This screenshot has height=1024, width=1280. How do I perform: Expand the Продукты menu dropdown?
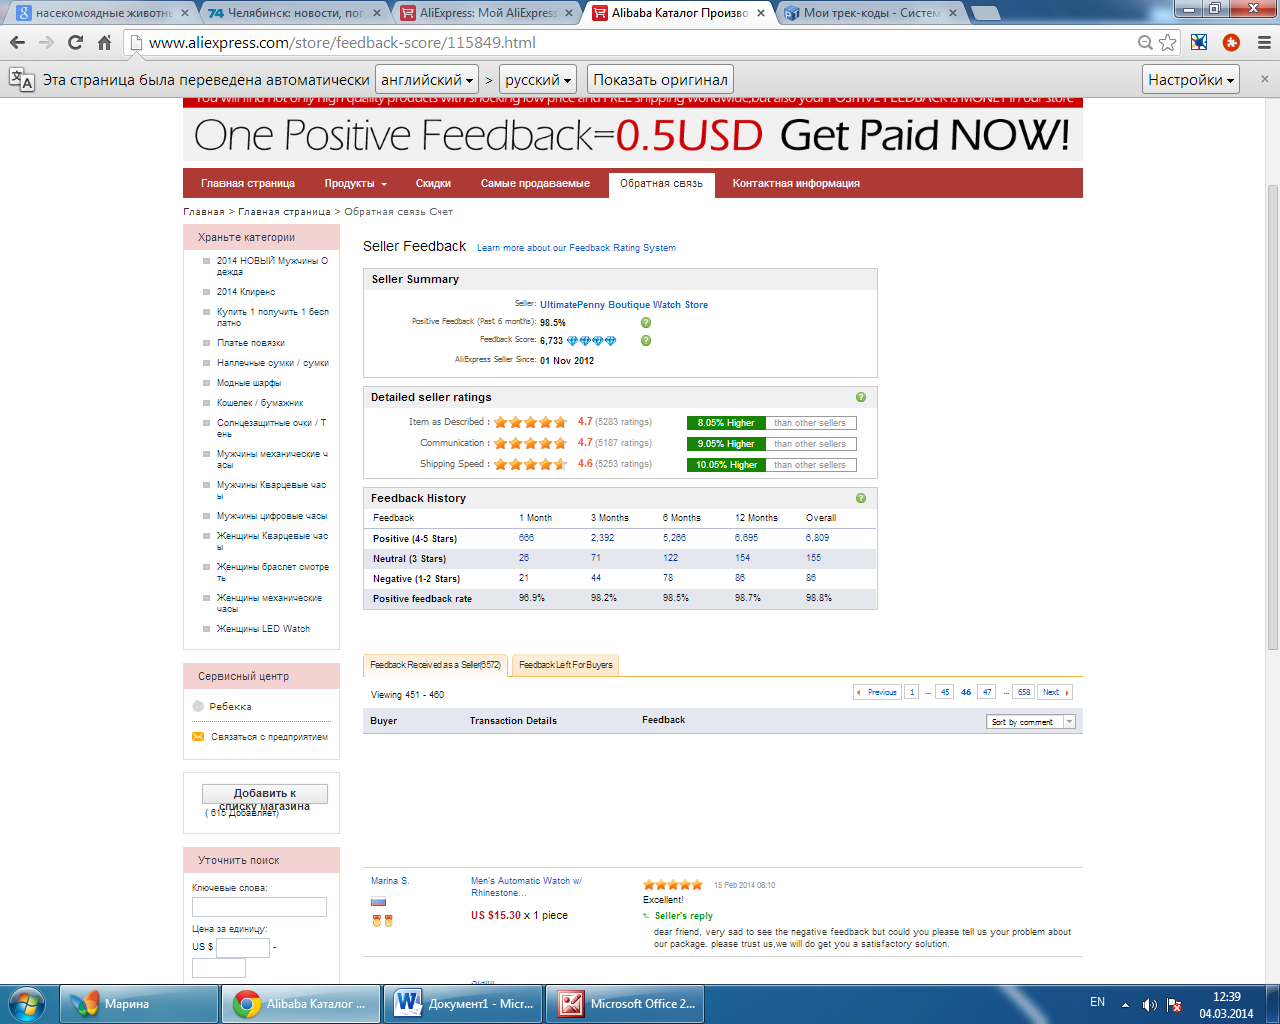[355, 183]
